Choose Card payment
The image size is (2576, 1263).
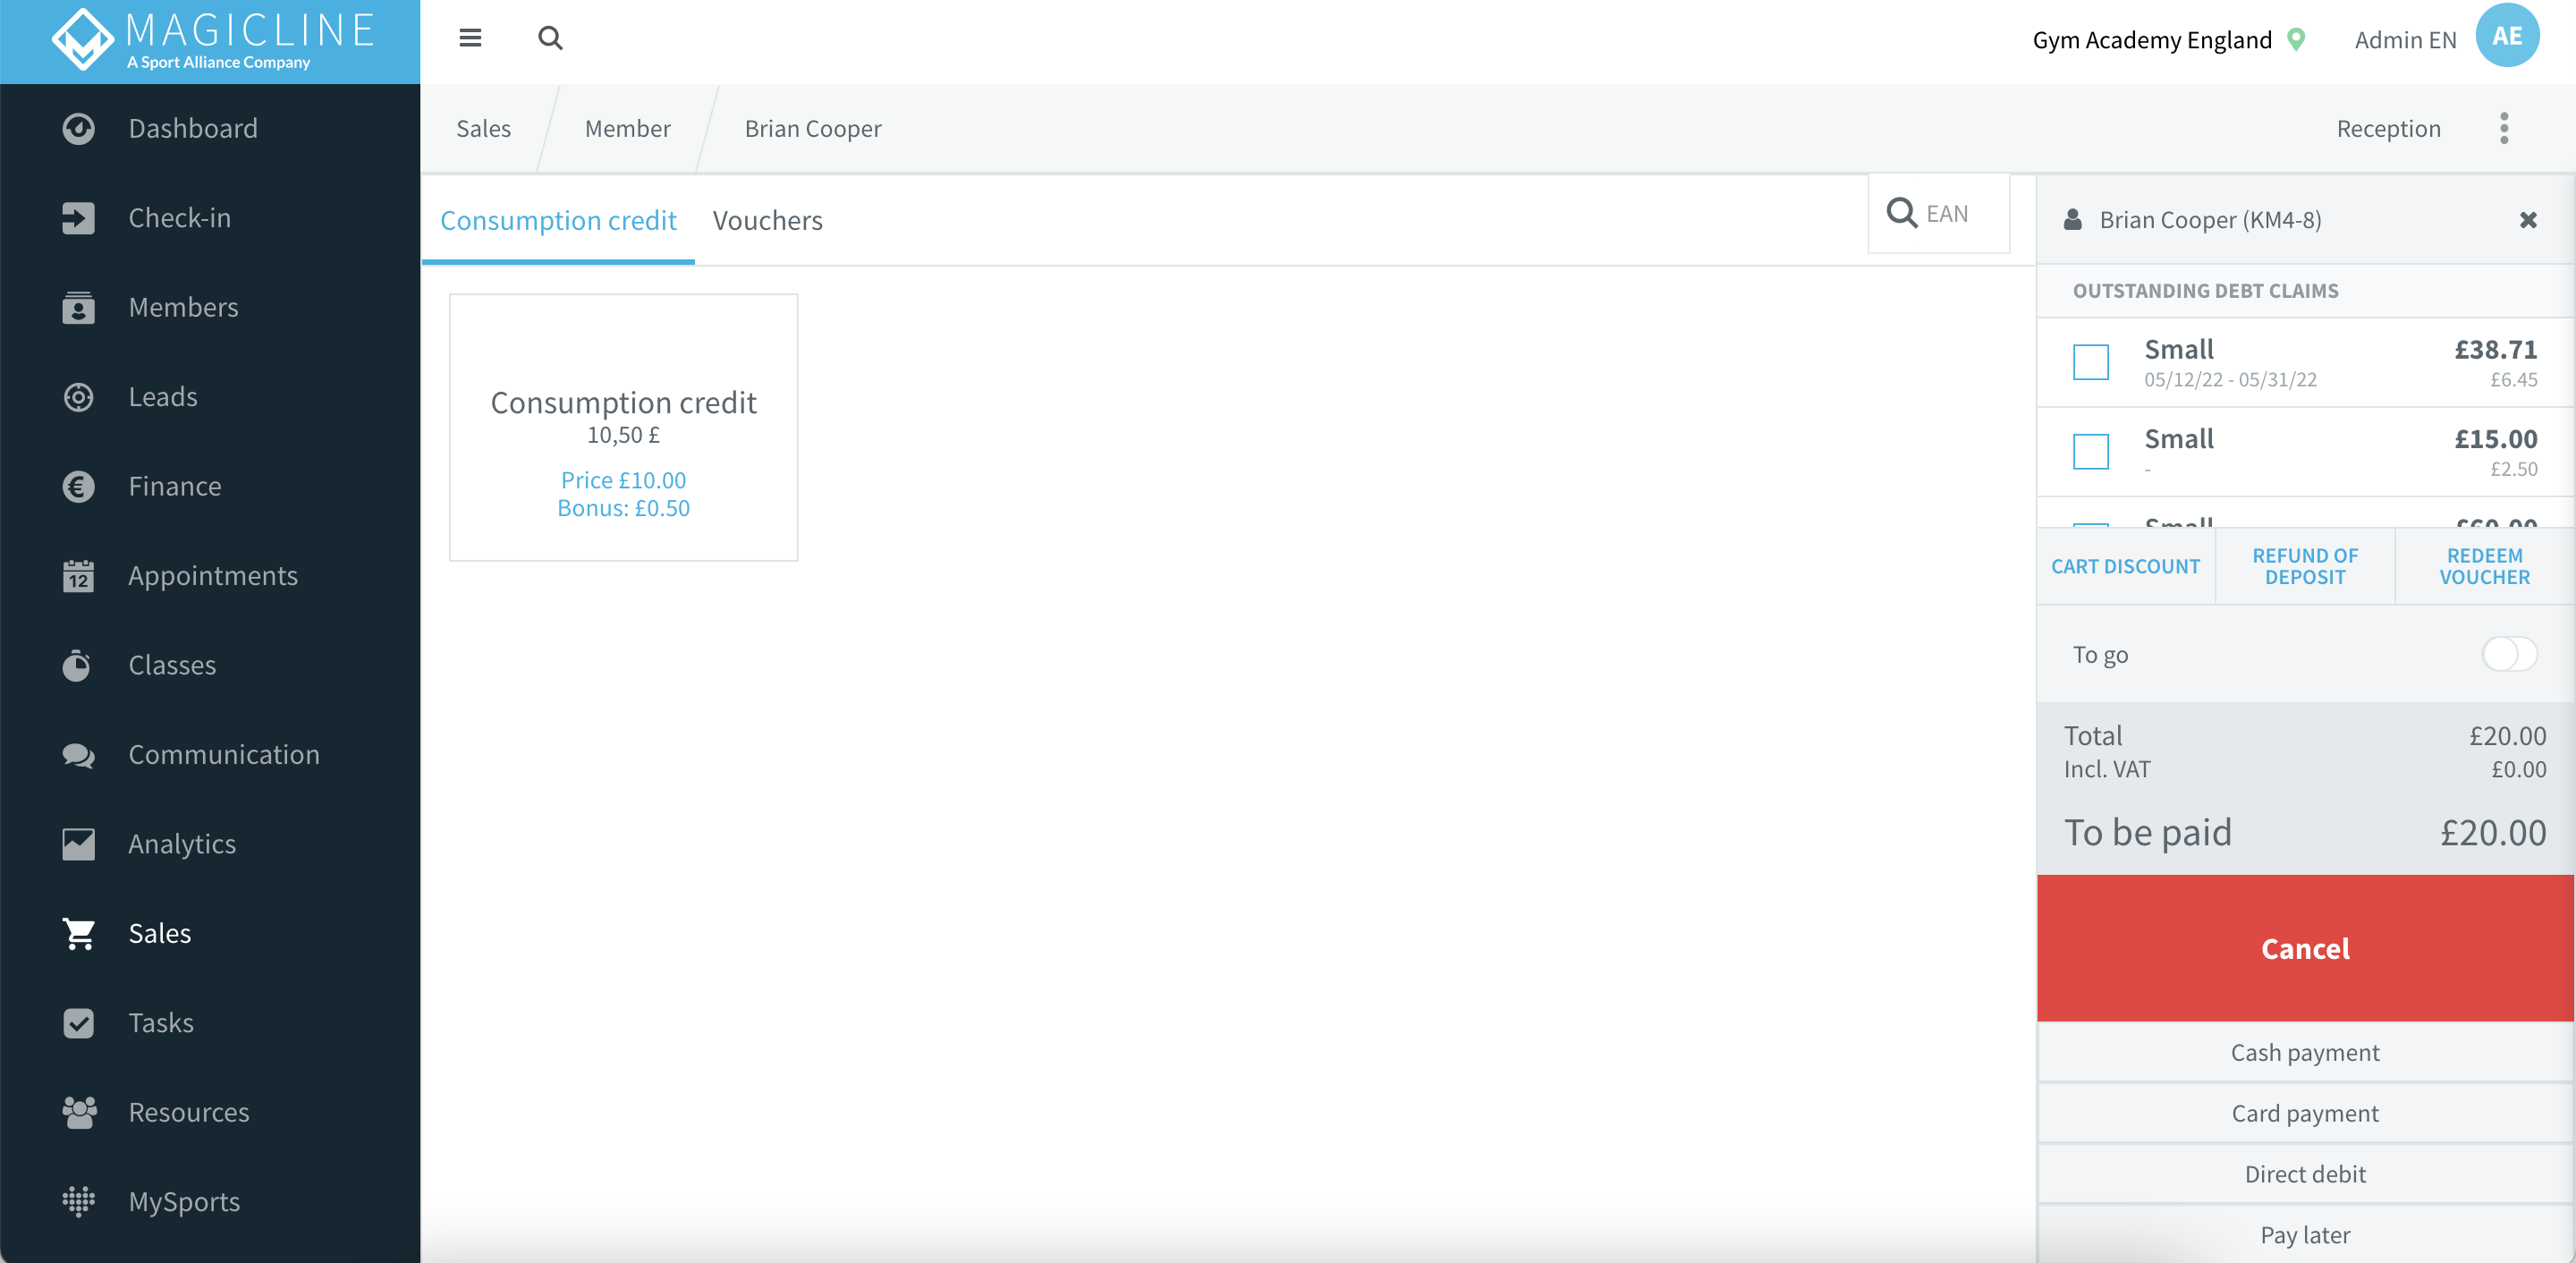(x=2305, y=1113)
